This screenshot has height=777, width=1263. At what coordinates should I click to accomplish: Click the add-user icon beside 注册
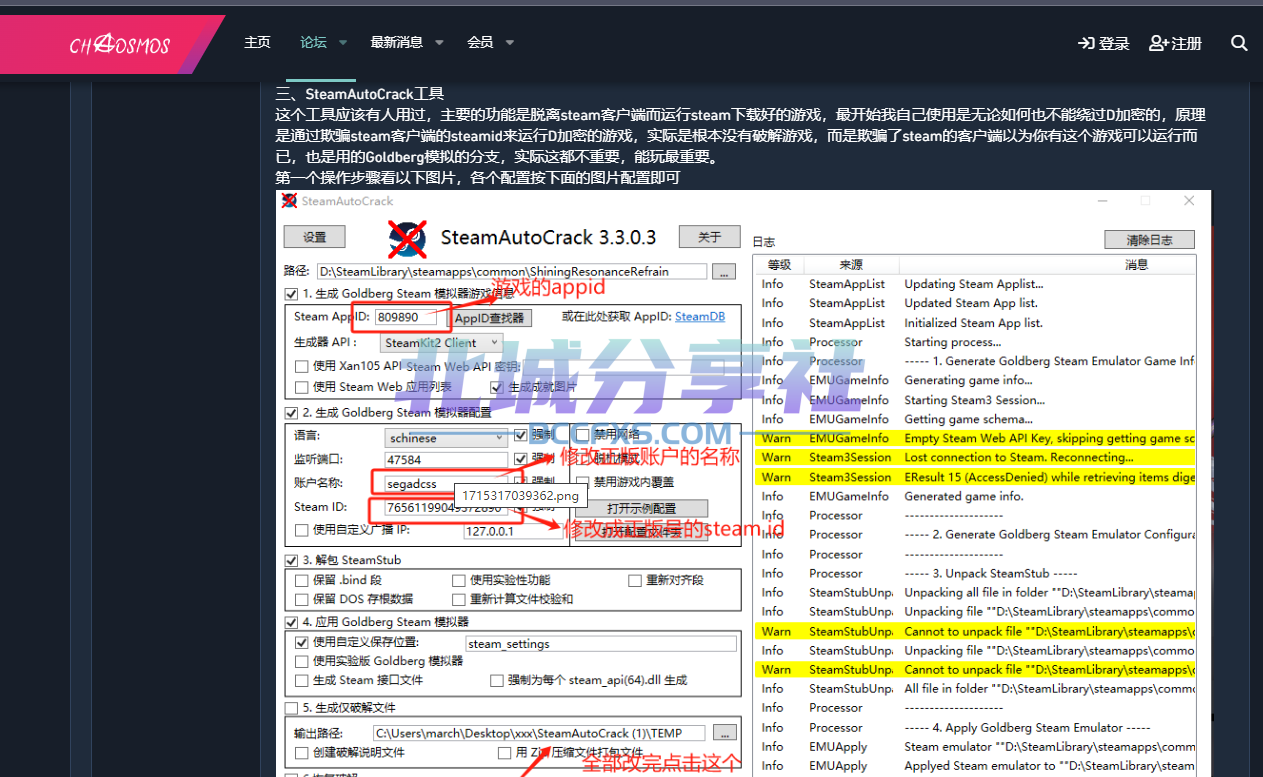(1159, 43)
